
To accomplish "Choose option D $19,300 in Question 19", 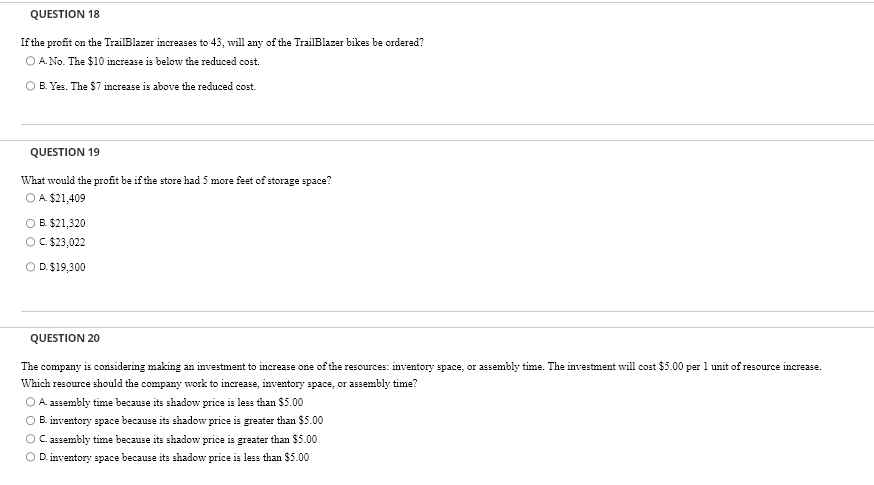I will click(30, 267).
